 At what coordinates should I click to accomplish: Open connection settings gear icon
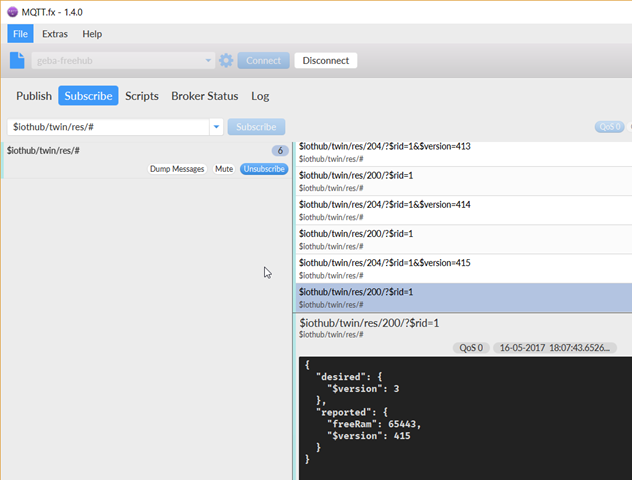tap(226, 61)
